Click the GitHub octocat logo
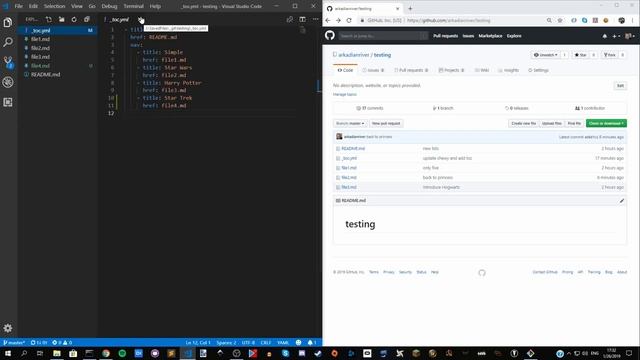This screenshot has width=640, height=360. pyautogui.click(x=330, y=36)
